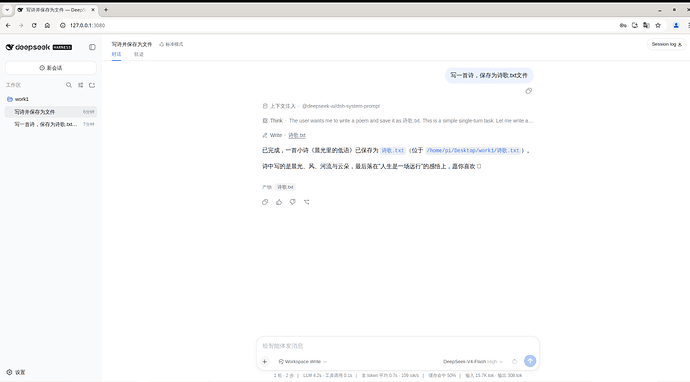Viewport: 690px width, 382px height.
Task: Reload the browser page
Action: pyautogui.click(x=34, y=26)
